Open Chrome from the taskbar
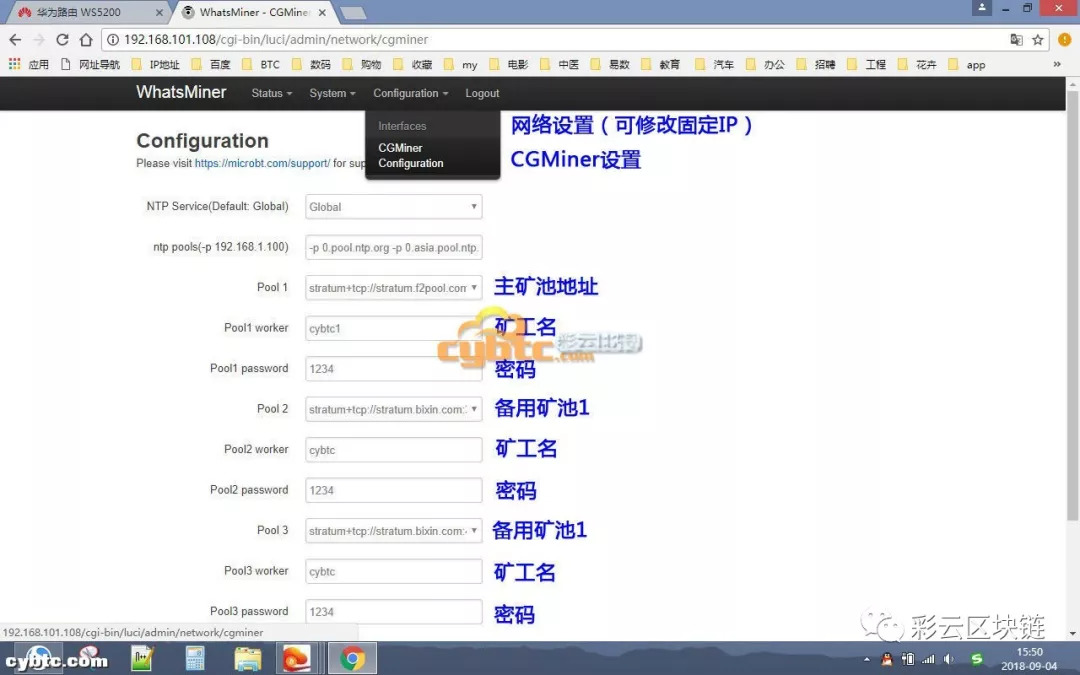Screen dimensions: 1080x675 [352, 659]
